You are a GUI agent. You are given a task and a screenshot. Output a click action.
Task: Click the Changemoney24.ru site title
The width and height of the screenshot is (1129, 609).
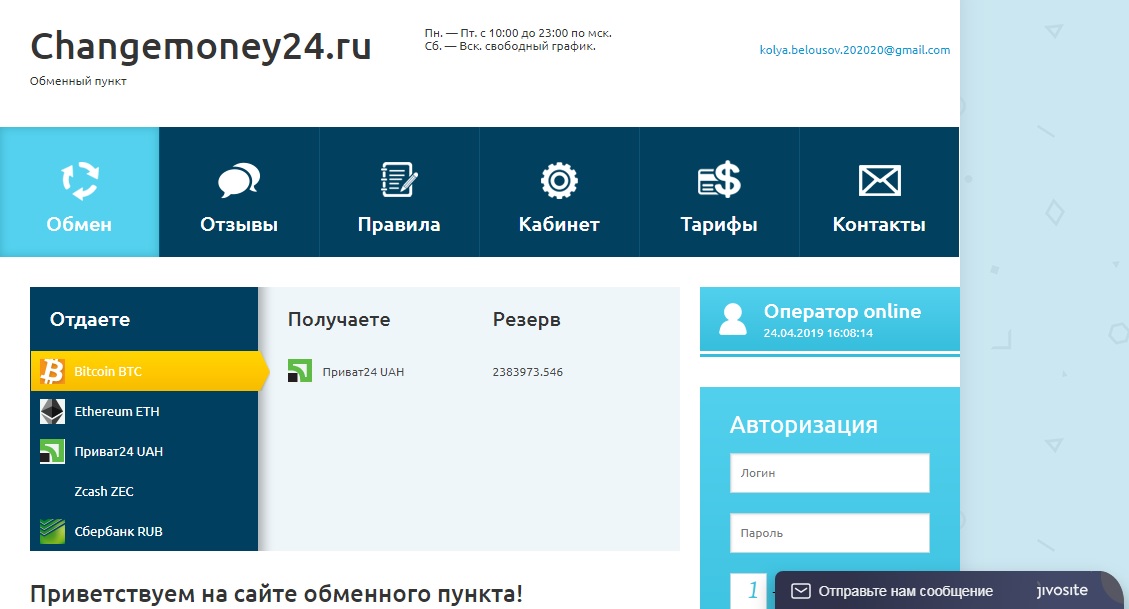coord(201,47)
